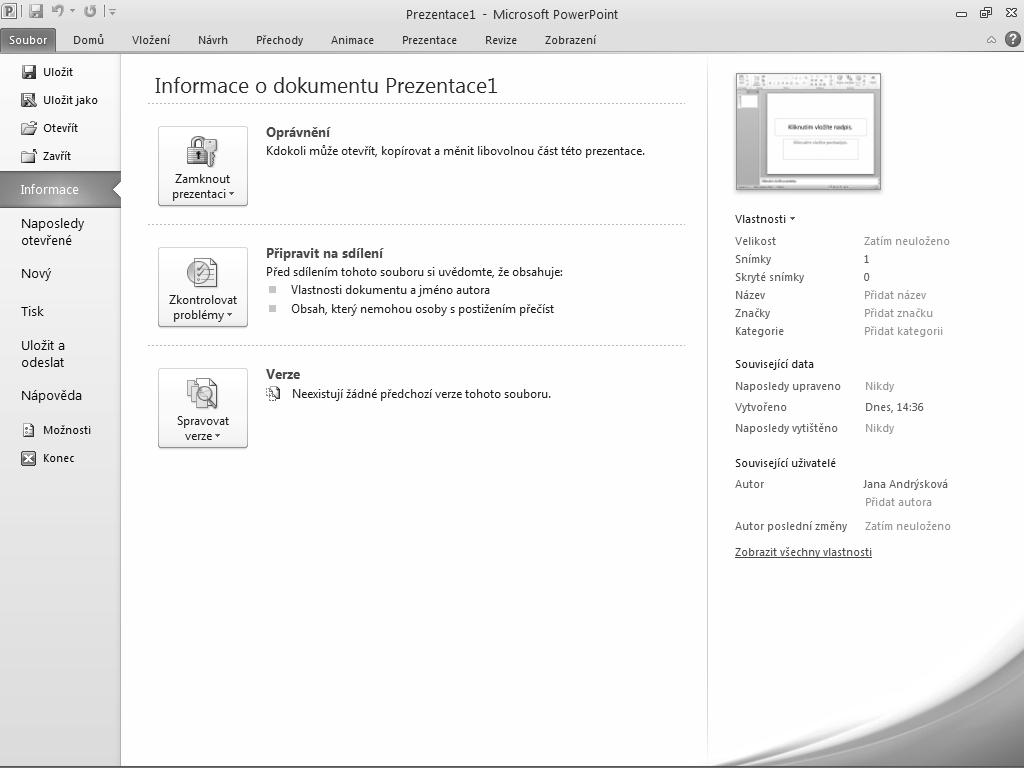This screenshot has height=768, width=1024.
Task: Click the Oprávnění heading text
Action: (x=298, y=132)
